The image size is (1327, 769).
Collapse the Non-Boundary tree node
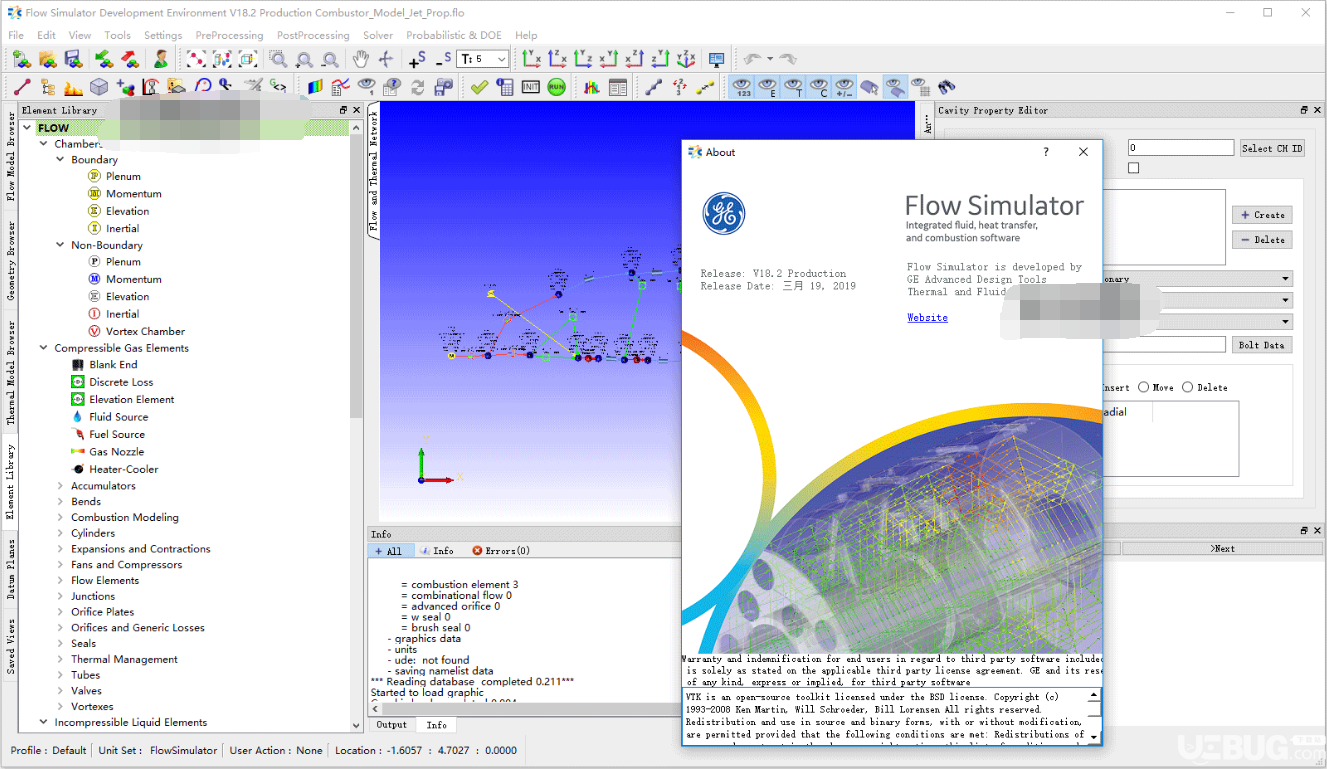click(x=60, y=245)
